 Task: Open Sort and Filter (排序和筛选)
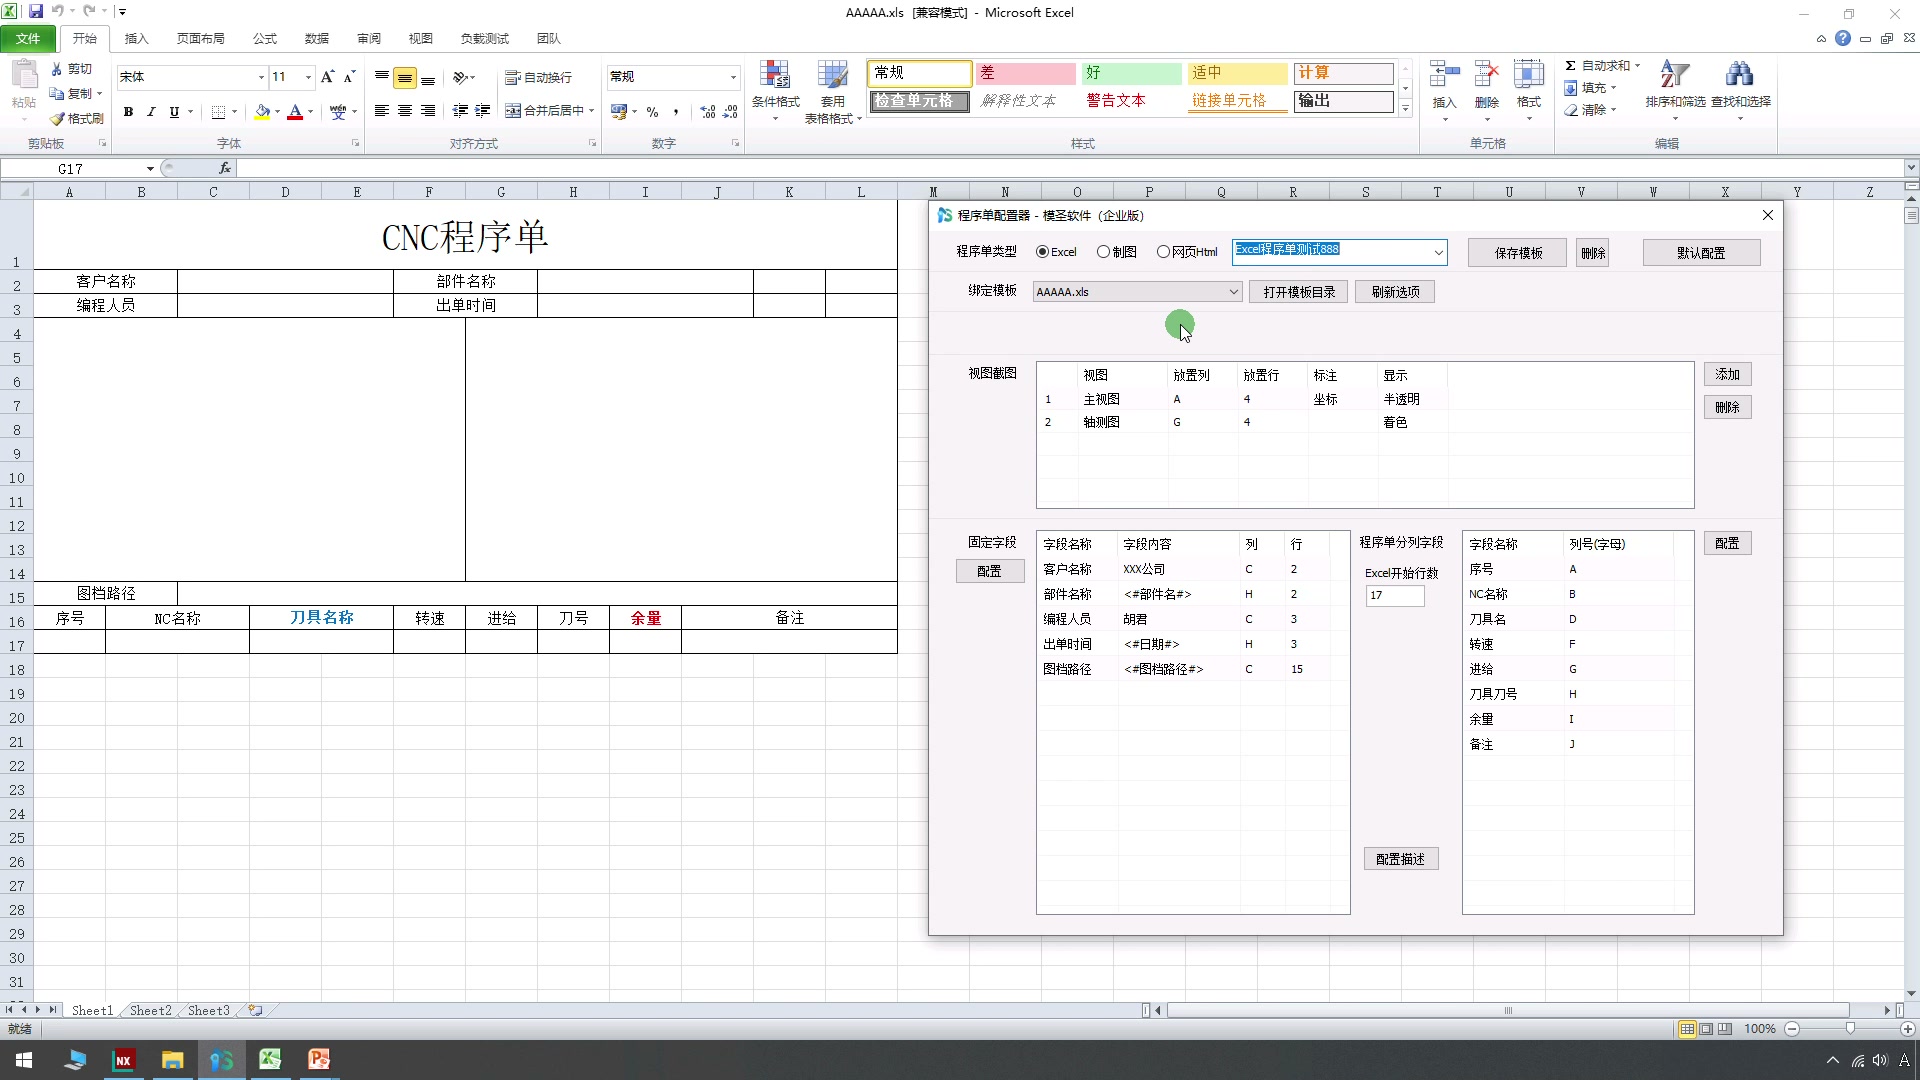click(1675, 89)
